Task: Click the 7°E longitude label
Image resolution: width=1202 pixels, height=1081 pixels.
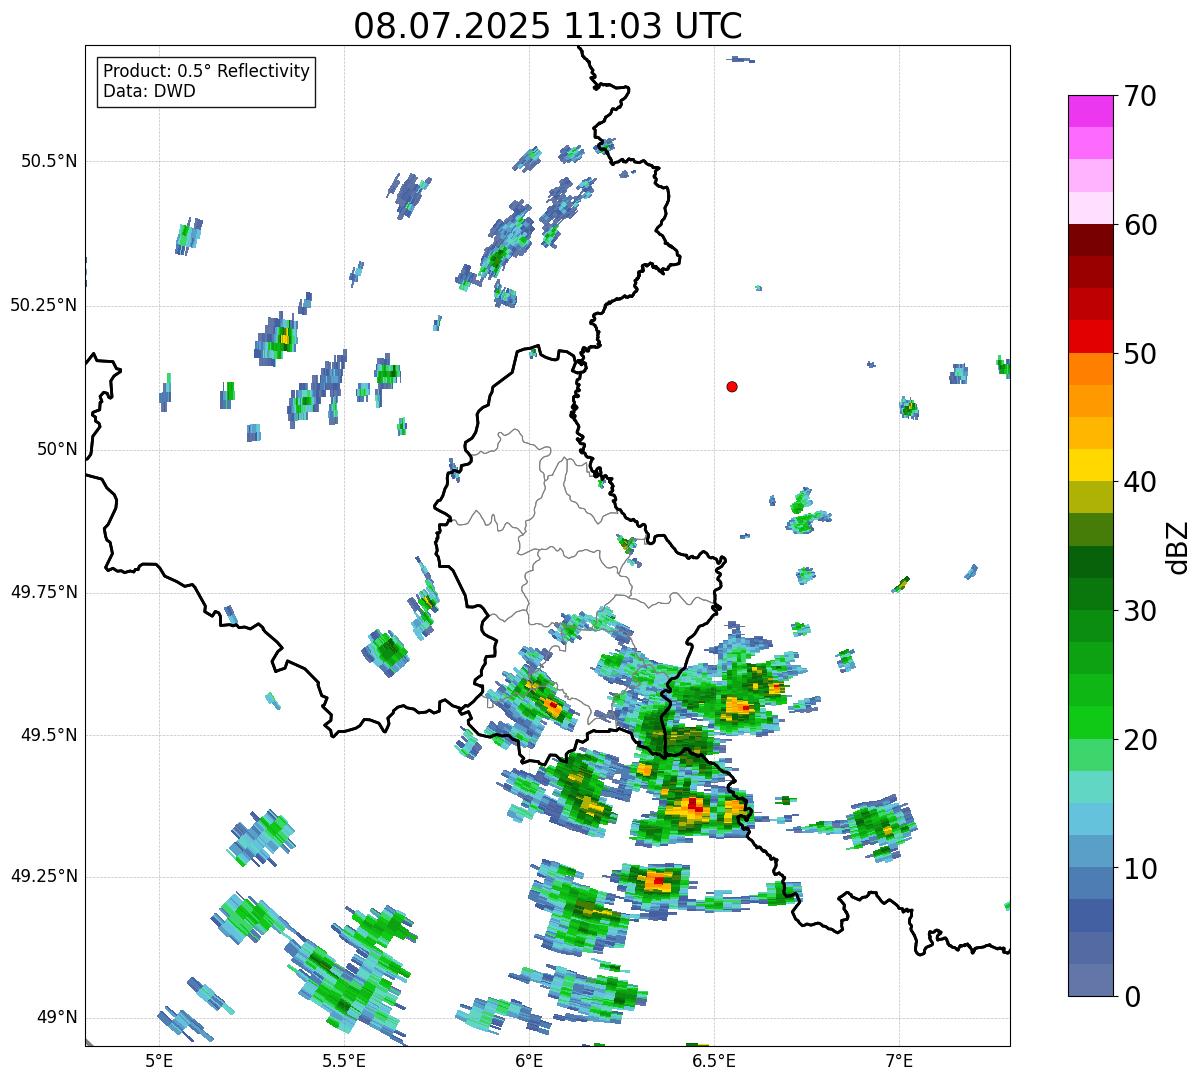Action: coord(899,1060)
